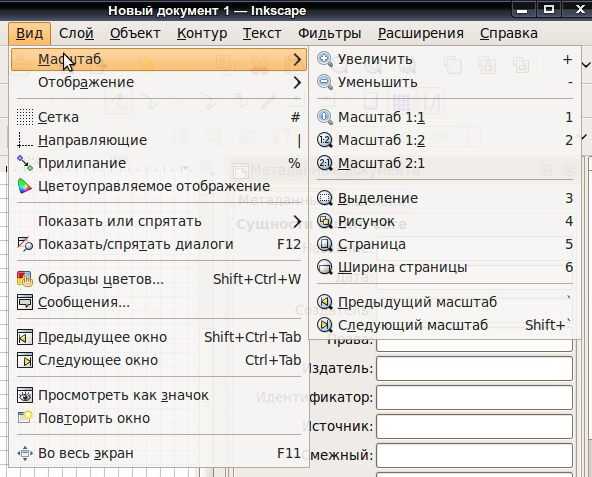Image resolution: width=592 pixels, height=477 pixels.
Task: Open the Вид menu
Action: coord(29,33)
